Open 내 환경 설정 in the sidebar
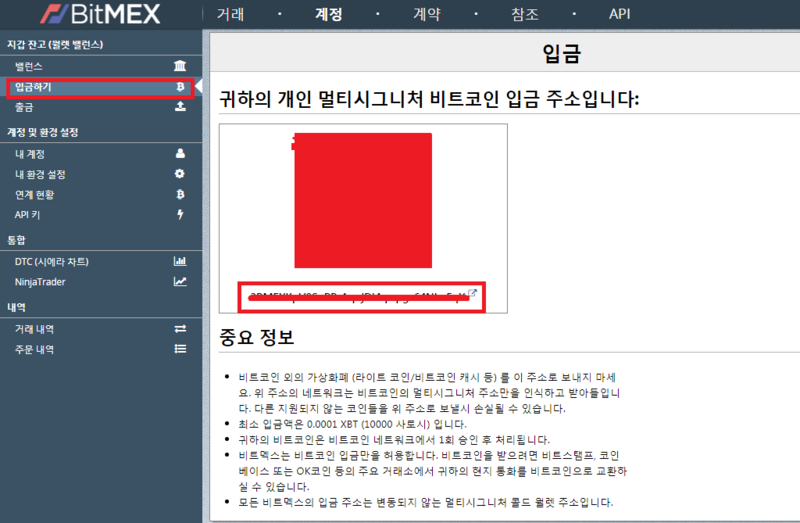Screen dimensions: 800x523 (40, 175)
